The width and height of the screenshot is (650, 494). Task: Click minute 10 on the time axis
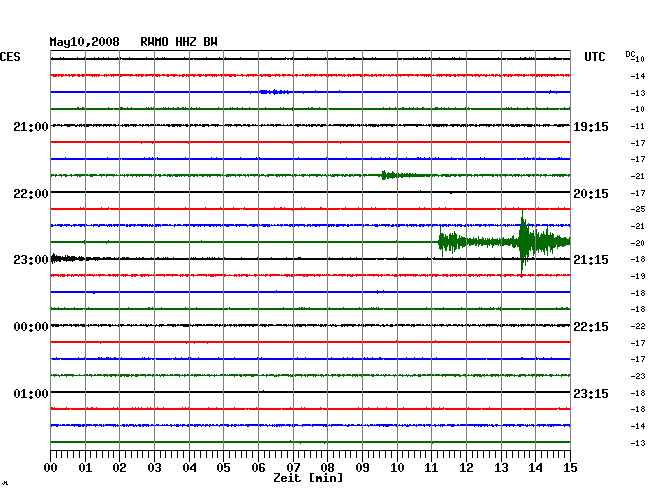pyautogui.click(x=397, y=468)
